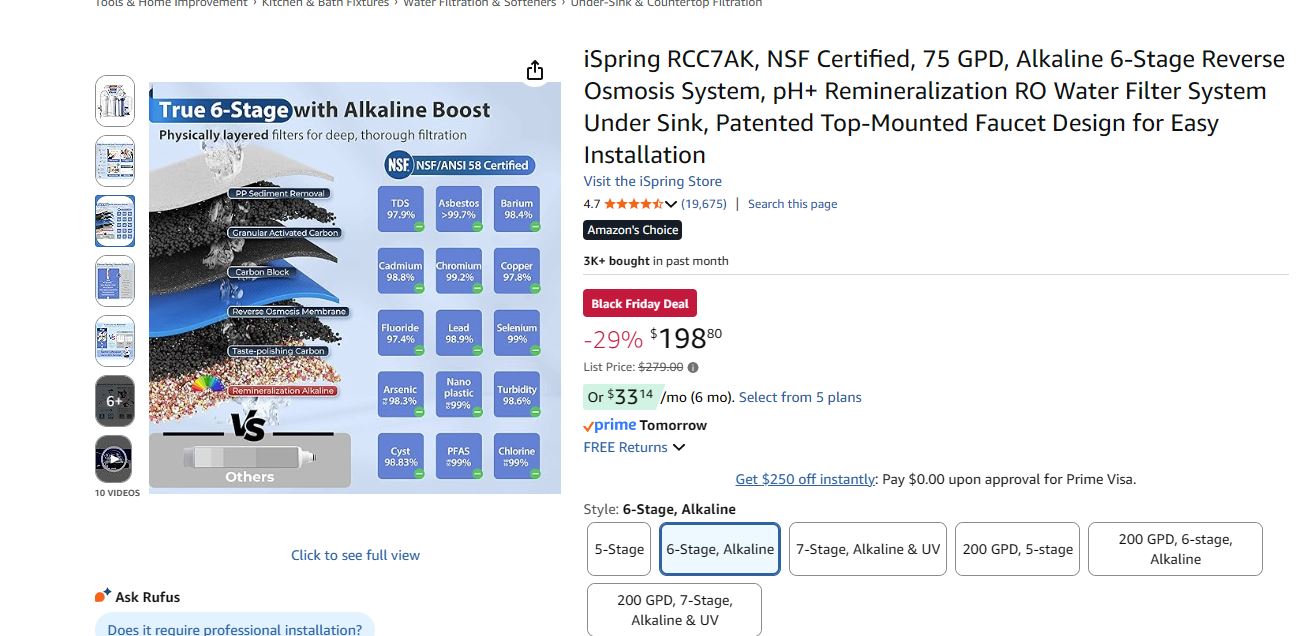The height and width of the screenshot is (636, 1307).
Task: Choose the 200 GPD, 5-stage style option
Action: click(x=1017, y=549)
